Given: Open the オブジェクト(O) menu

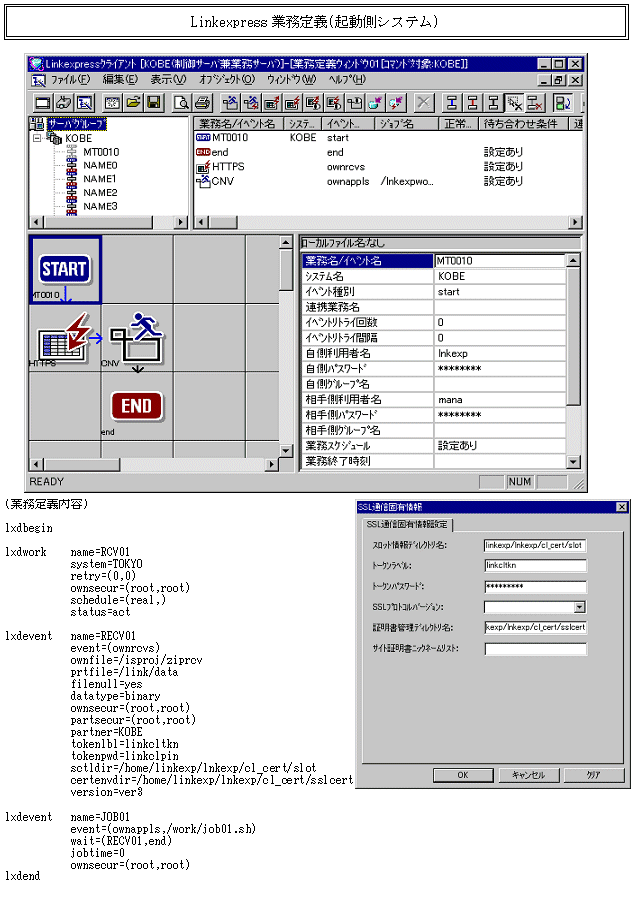Looking at the screenshot, I should click(x=227, y=79).
